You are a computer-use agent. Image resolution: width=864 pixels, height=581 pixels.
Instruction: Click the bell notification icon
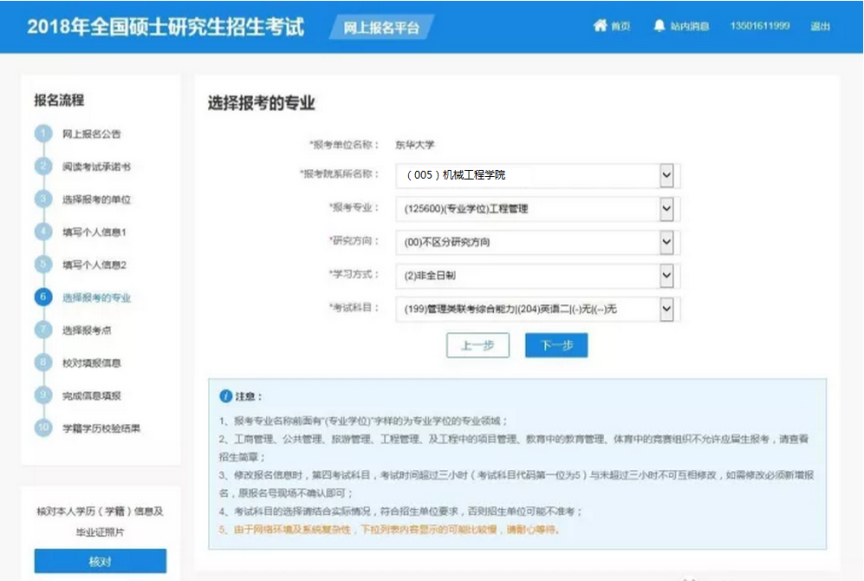(x=659, y=26)
